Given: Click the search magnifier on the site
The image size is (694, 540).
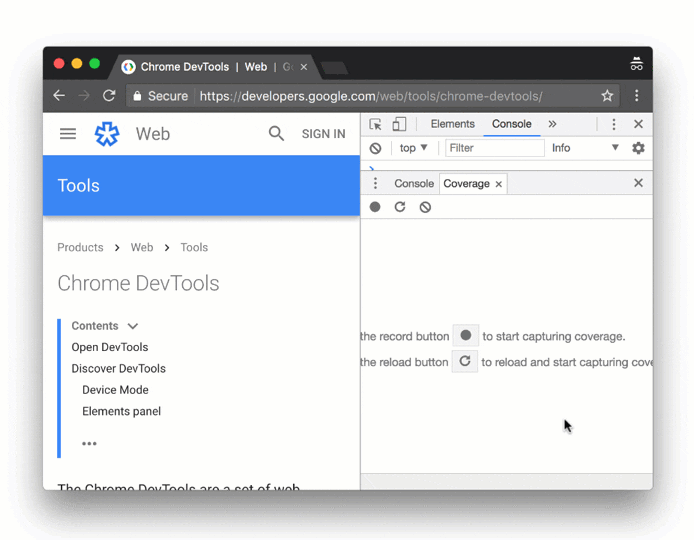Looking at the screenshot, I should [276, 134].
